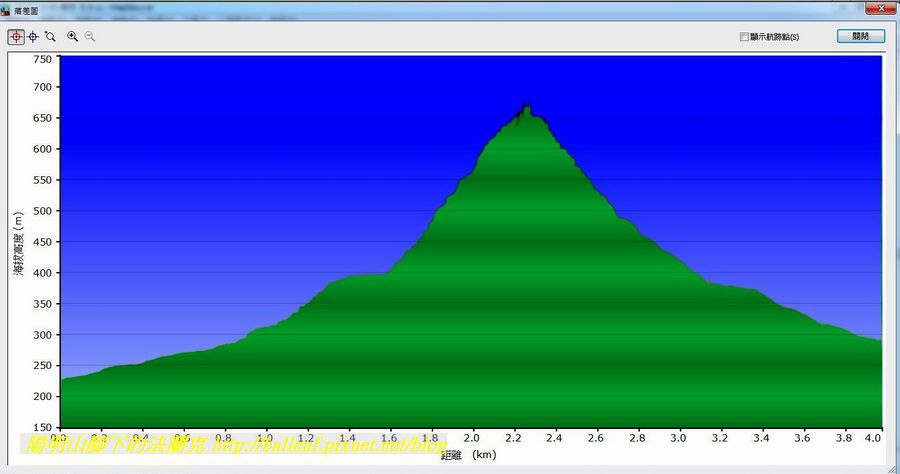900x474 pixels.
Task: Click the 3.4 distance tick label
Action: 761,438
